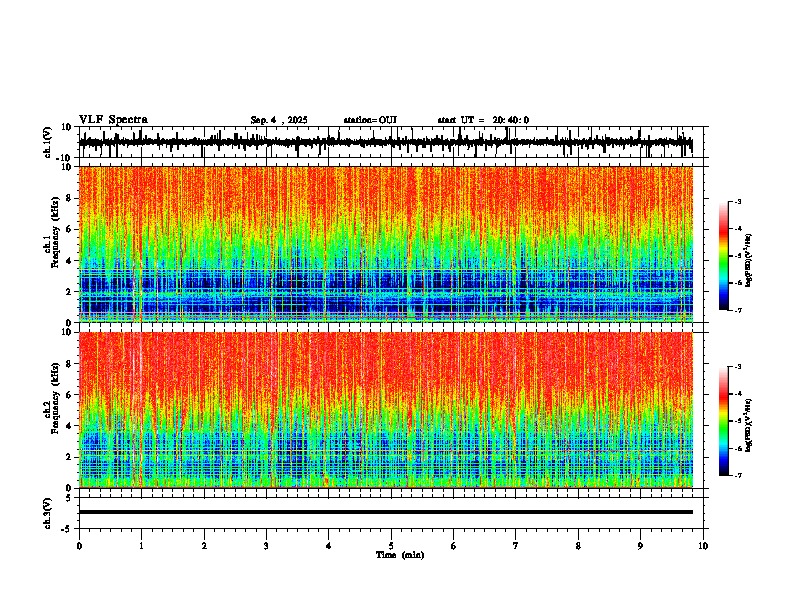
Task: Click the date 'Sep. 4 , 2025'
Action: [x=279, y=120]
